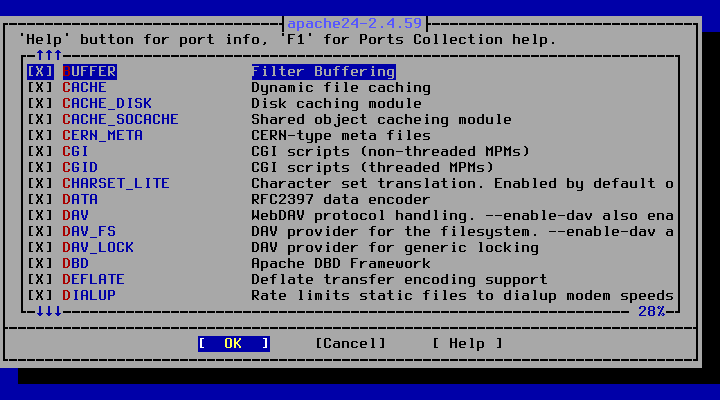The height and width of the screenshot is (400, 720).
Task: Click the 'Dynamic file caching' description
Action: point(341,88)
